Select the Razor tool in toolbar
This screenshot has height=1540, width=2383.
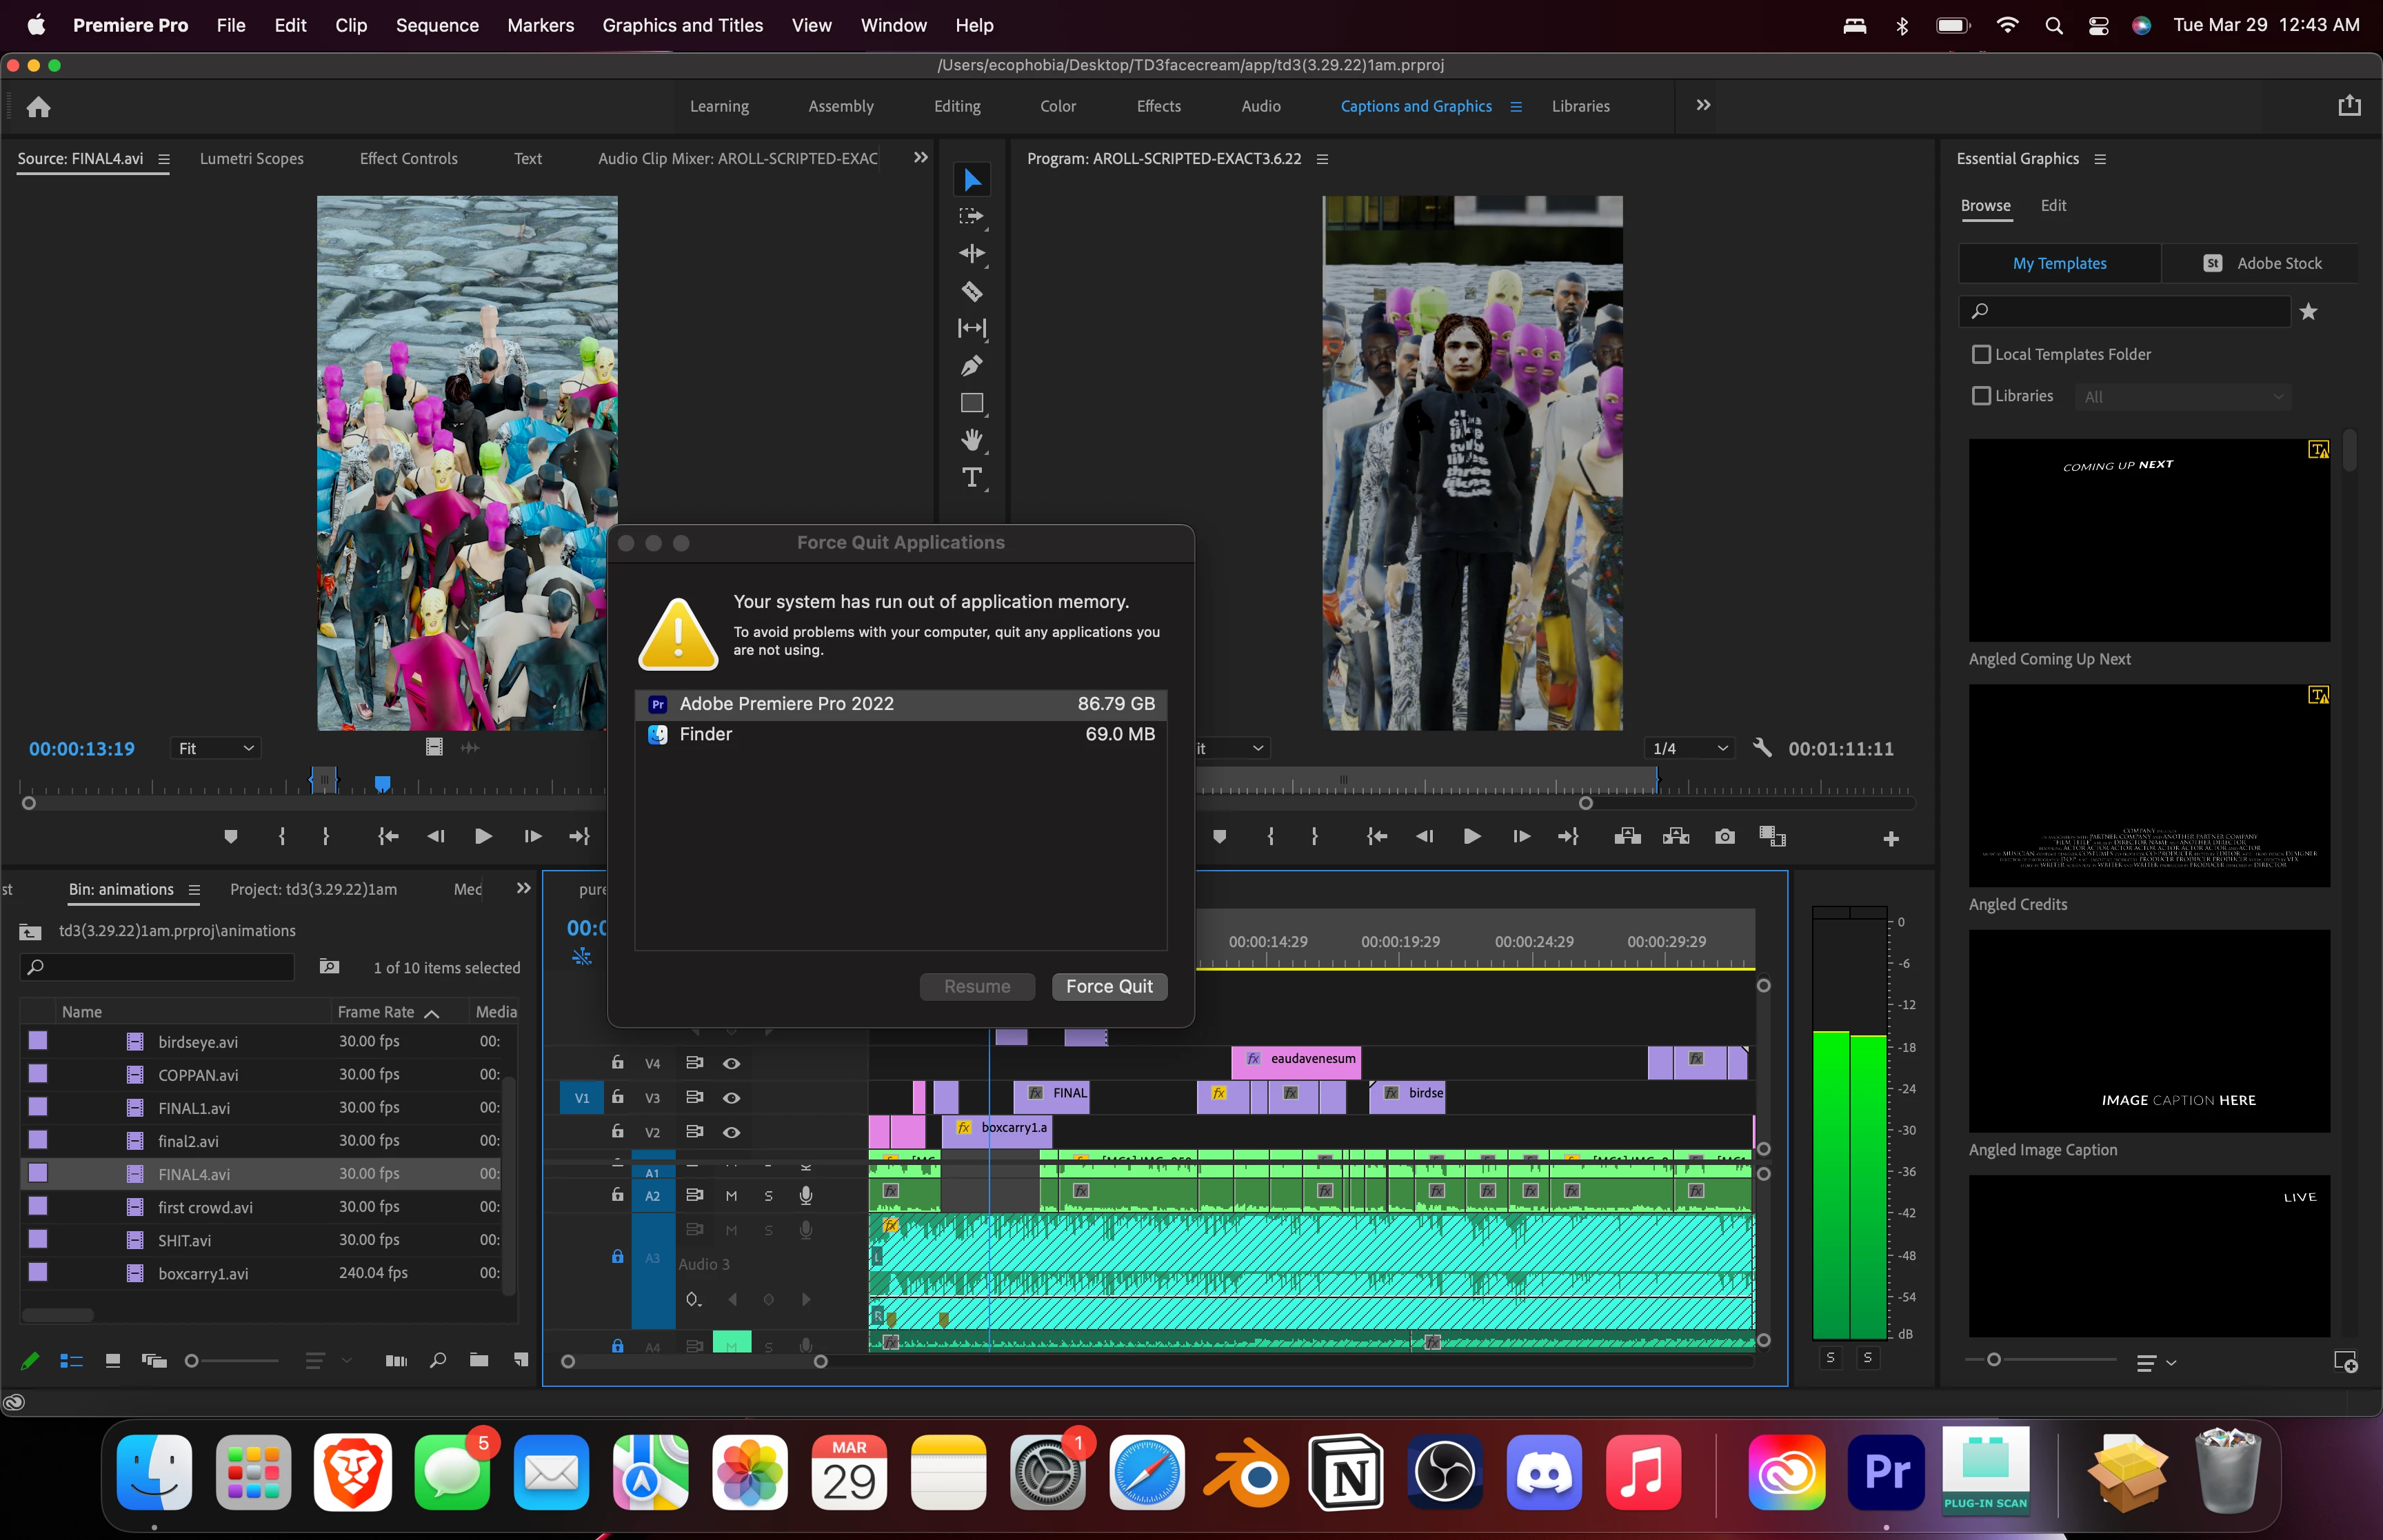pyautogui.click(x=971, y=291)
